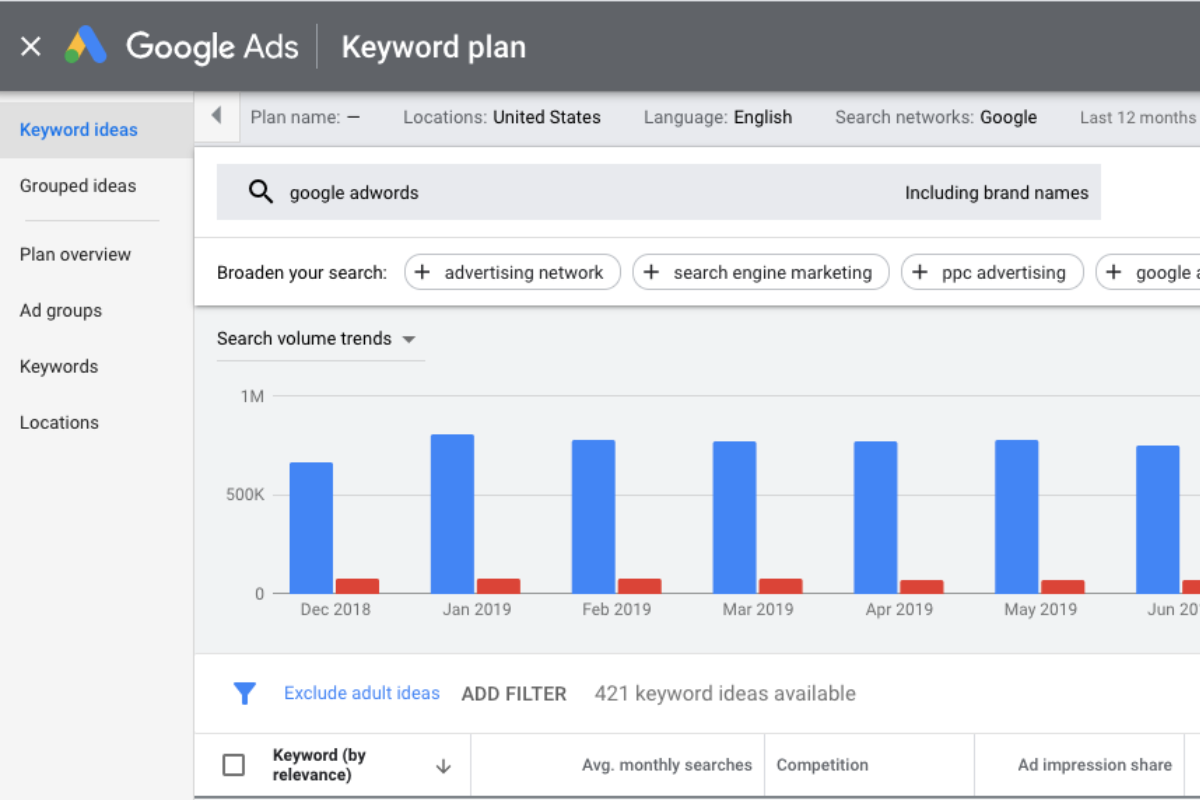
Task: Close the Keyword plan with the X icon
Action: coord(31,46)
